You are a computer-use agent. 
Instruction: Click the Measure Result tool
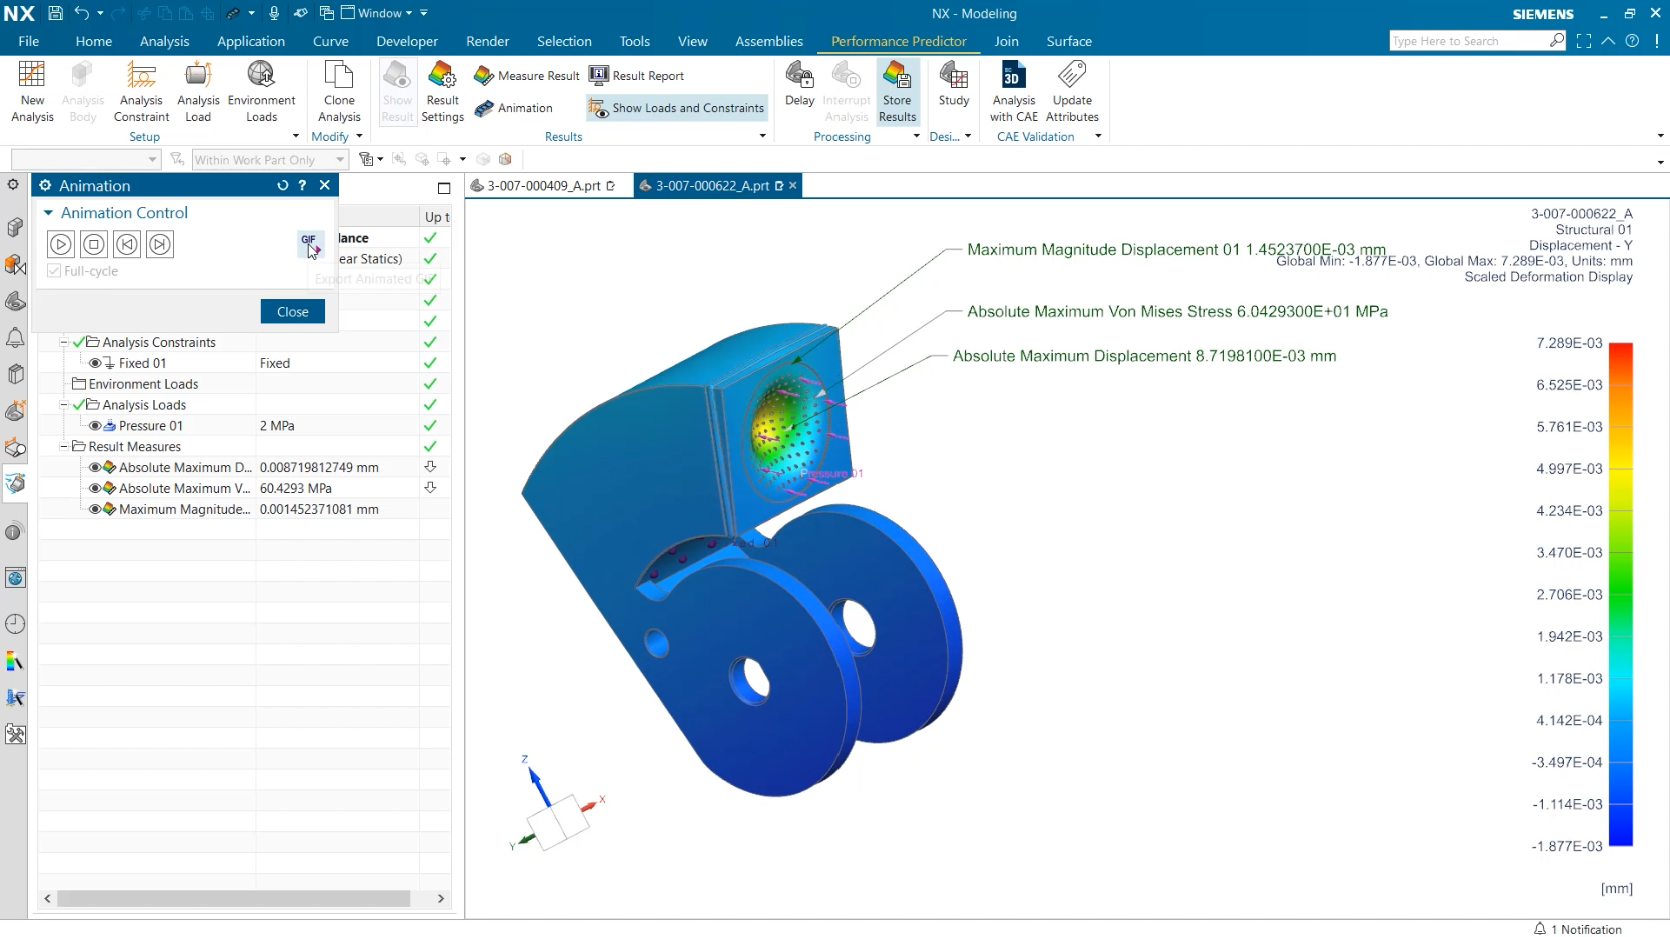527,76
